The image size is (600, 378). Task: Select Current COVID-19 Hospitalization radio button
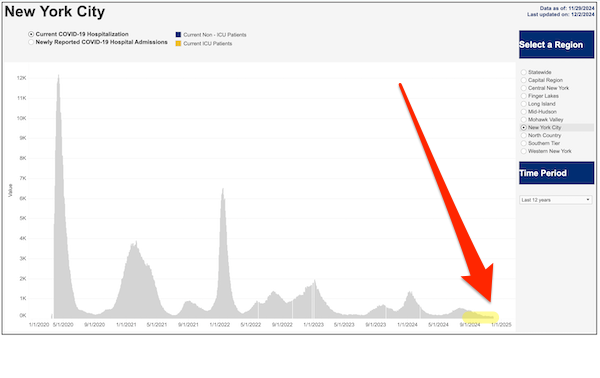pos(31,34)
